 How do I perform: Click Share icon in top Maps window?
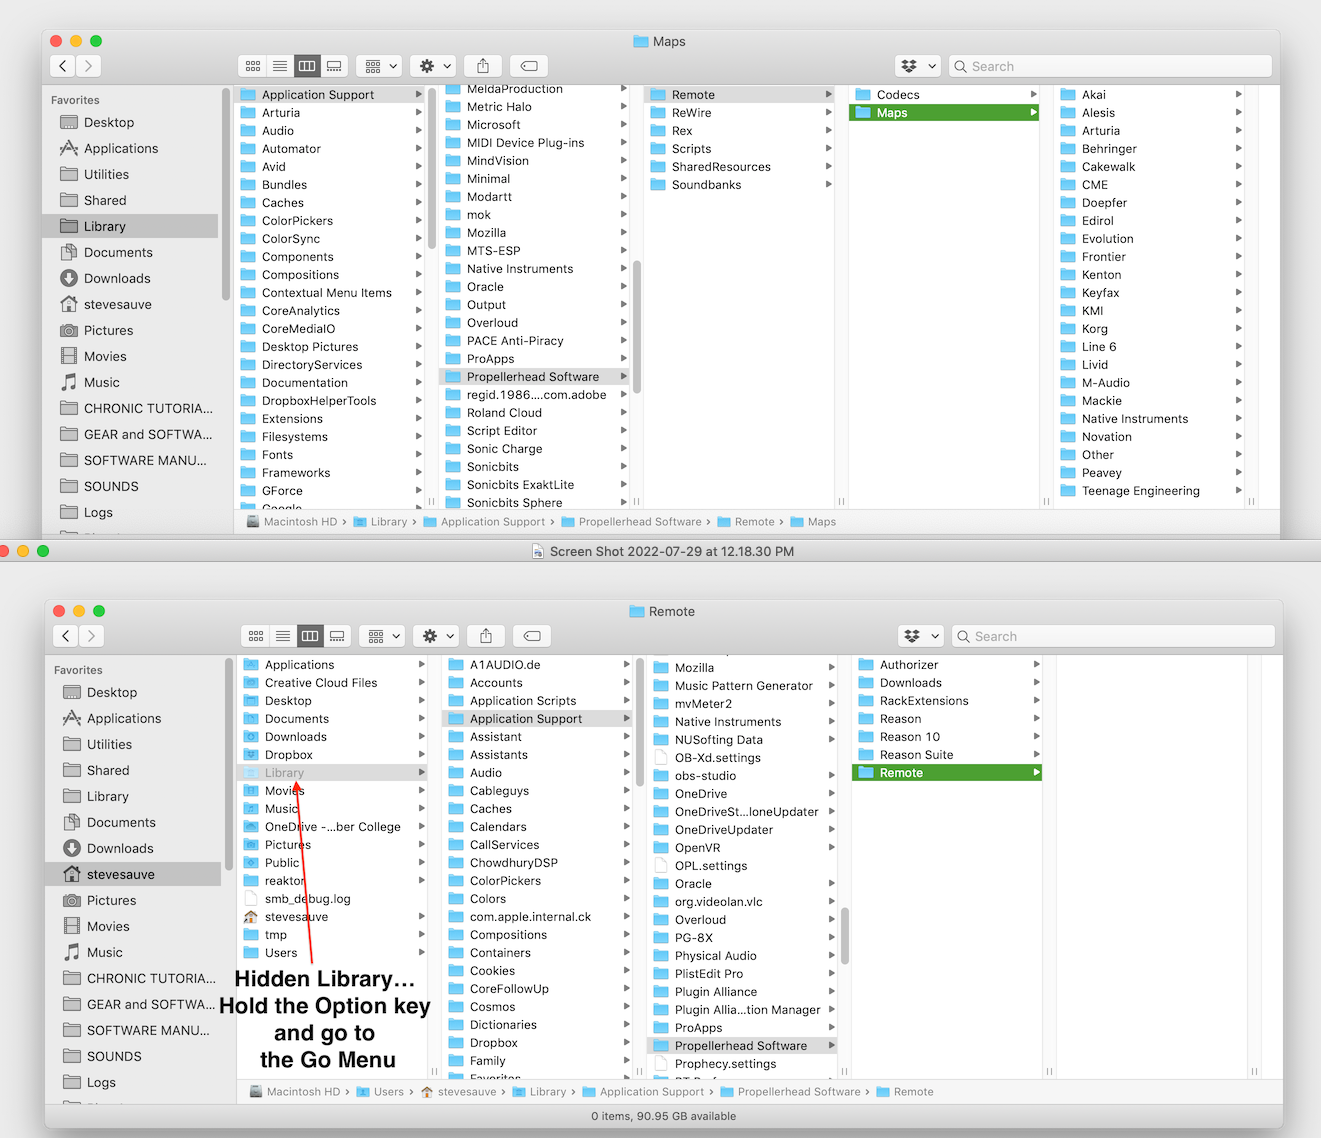(483, 66)
